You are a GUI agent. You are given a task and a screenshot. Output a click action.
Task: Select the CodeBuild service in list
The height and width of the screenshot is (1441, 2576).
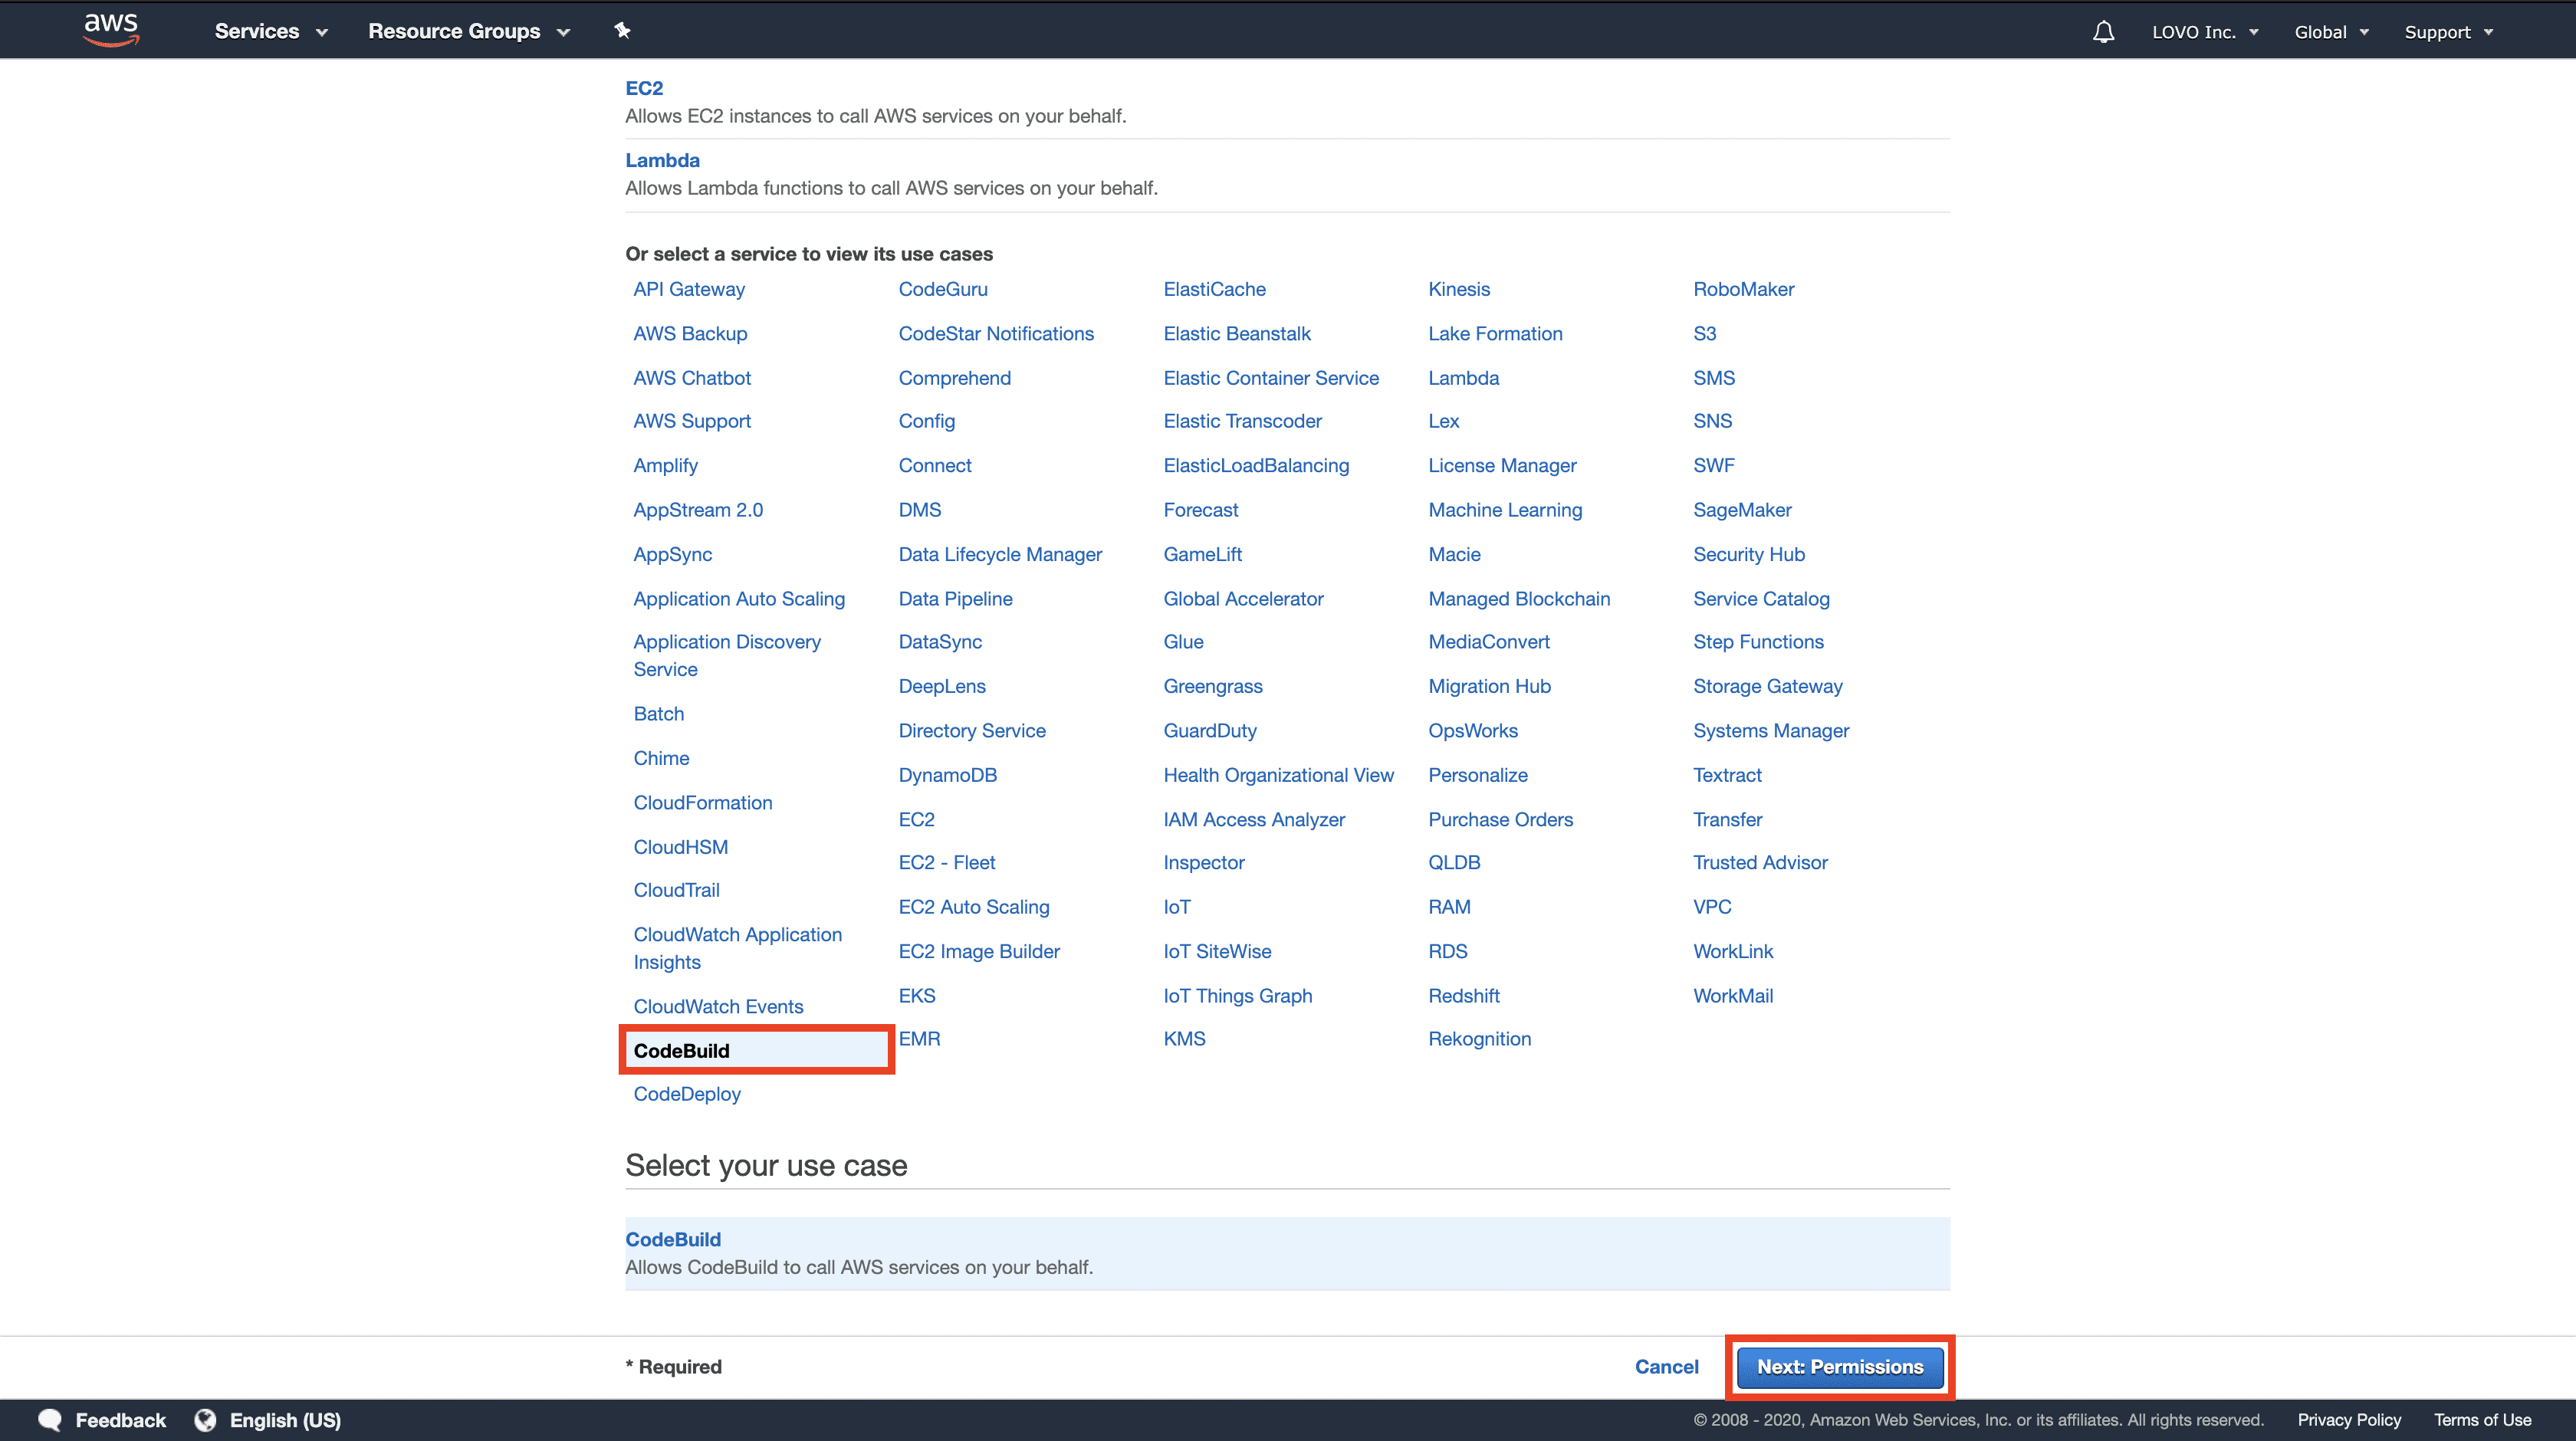pyautogui.click(x=757, y=1050)
